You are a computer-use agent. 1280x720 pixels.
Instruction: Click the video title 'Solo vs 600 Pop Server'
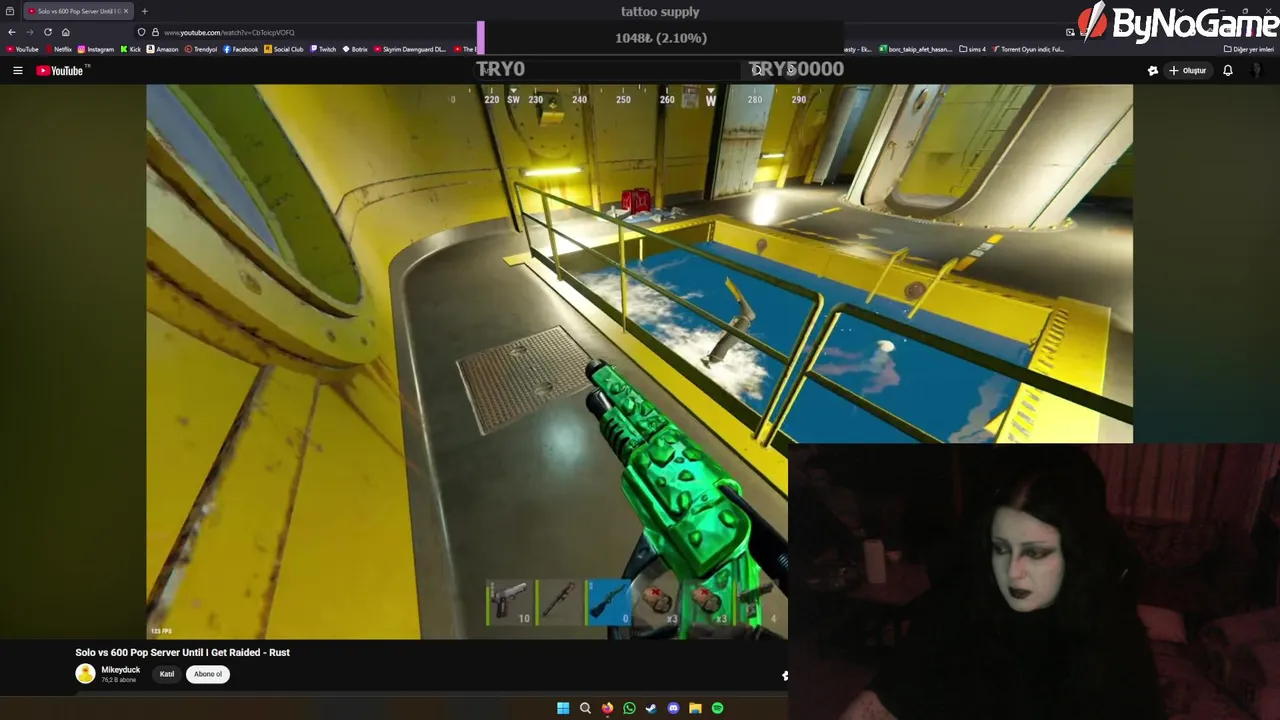pos(182,652)
